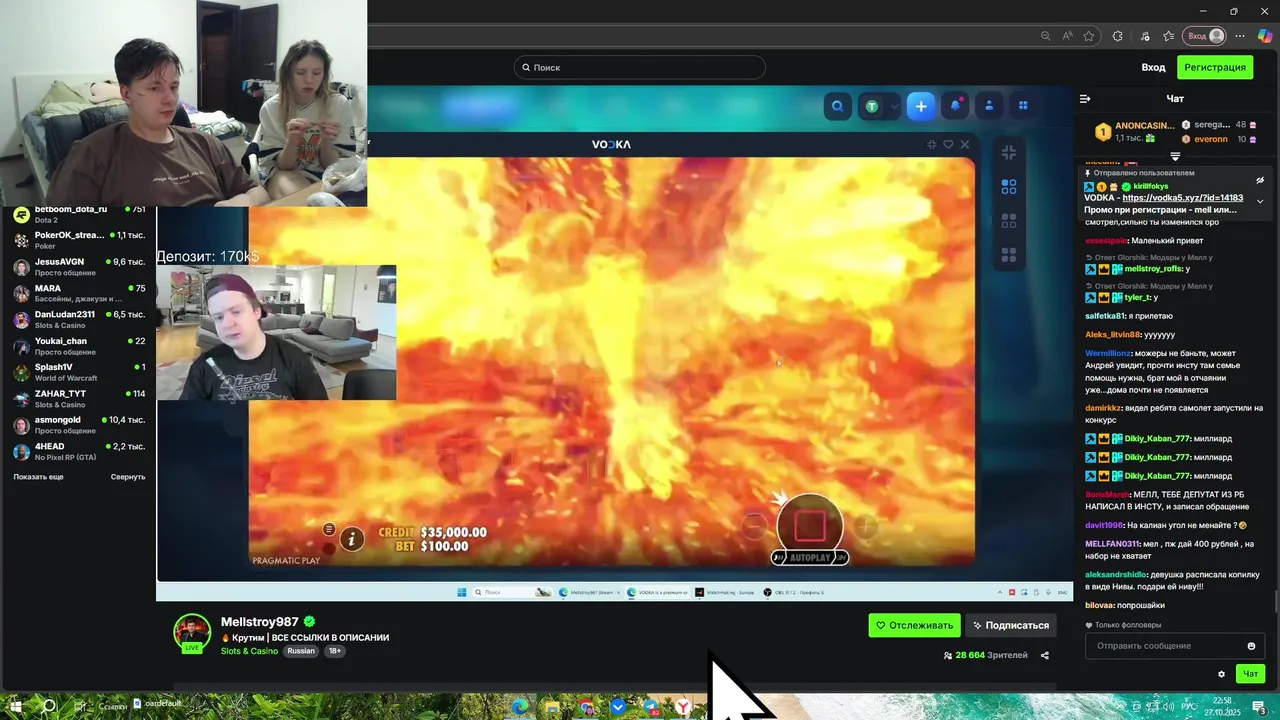Expand the pinned message chevron
This screenshot has height=720, width=1280.
click(x=1260, y=201)
